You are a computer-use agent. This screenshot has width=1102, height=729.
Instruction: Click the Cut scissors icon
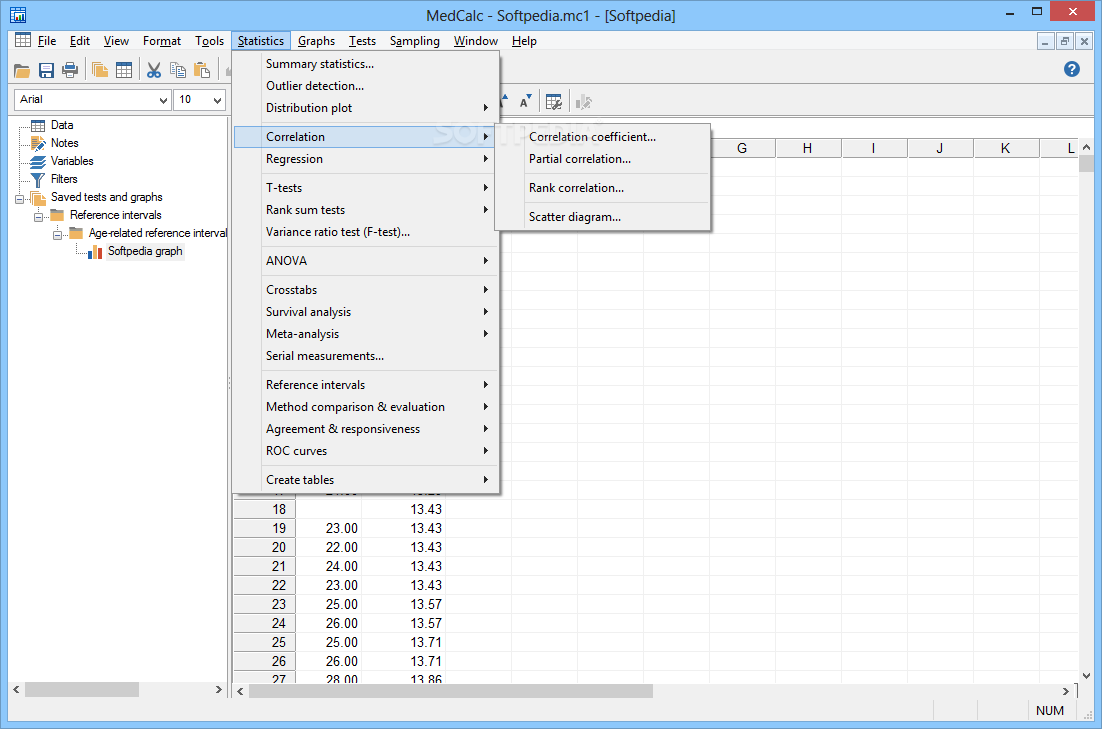click(x=154, y=70)
